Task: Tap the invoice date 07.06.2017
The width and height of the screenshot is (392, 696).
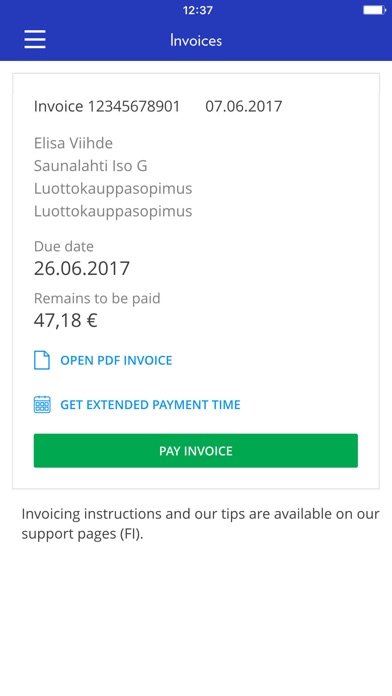Action: pyautogui.click(x=244, y=107)
